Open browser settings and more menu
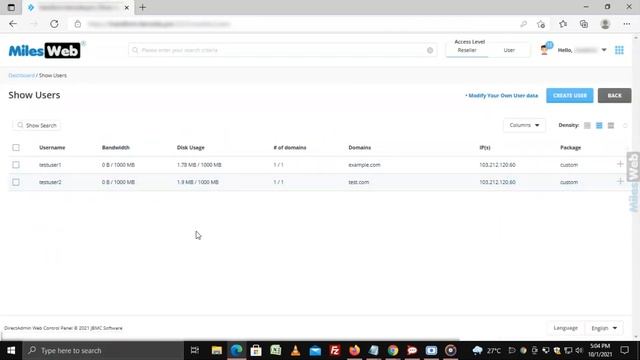Image resolution: width=640 pixels, height=360 pixels. (x=627, y=24)
